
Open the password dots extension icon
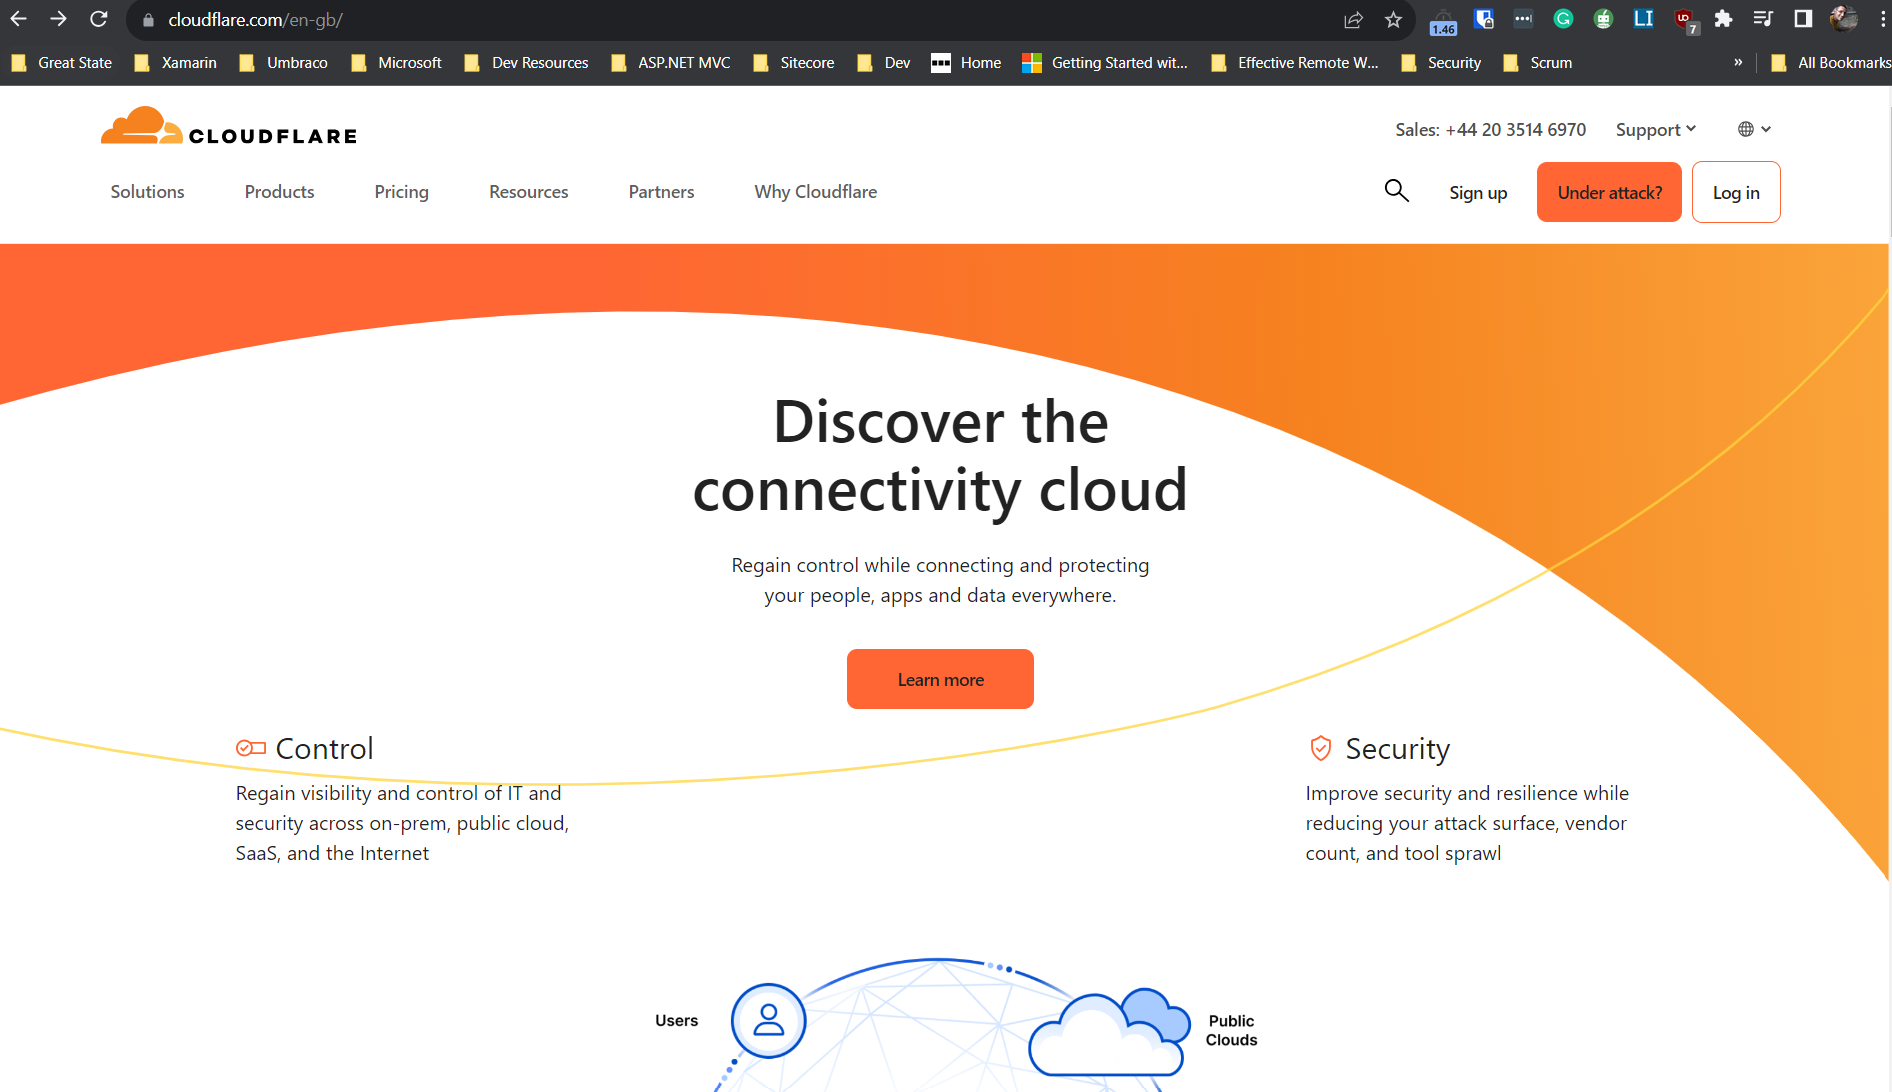pyautogui.click(x=1523, y=19)
